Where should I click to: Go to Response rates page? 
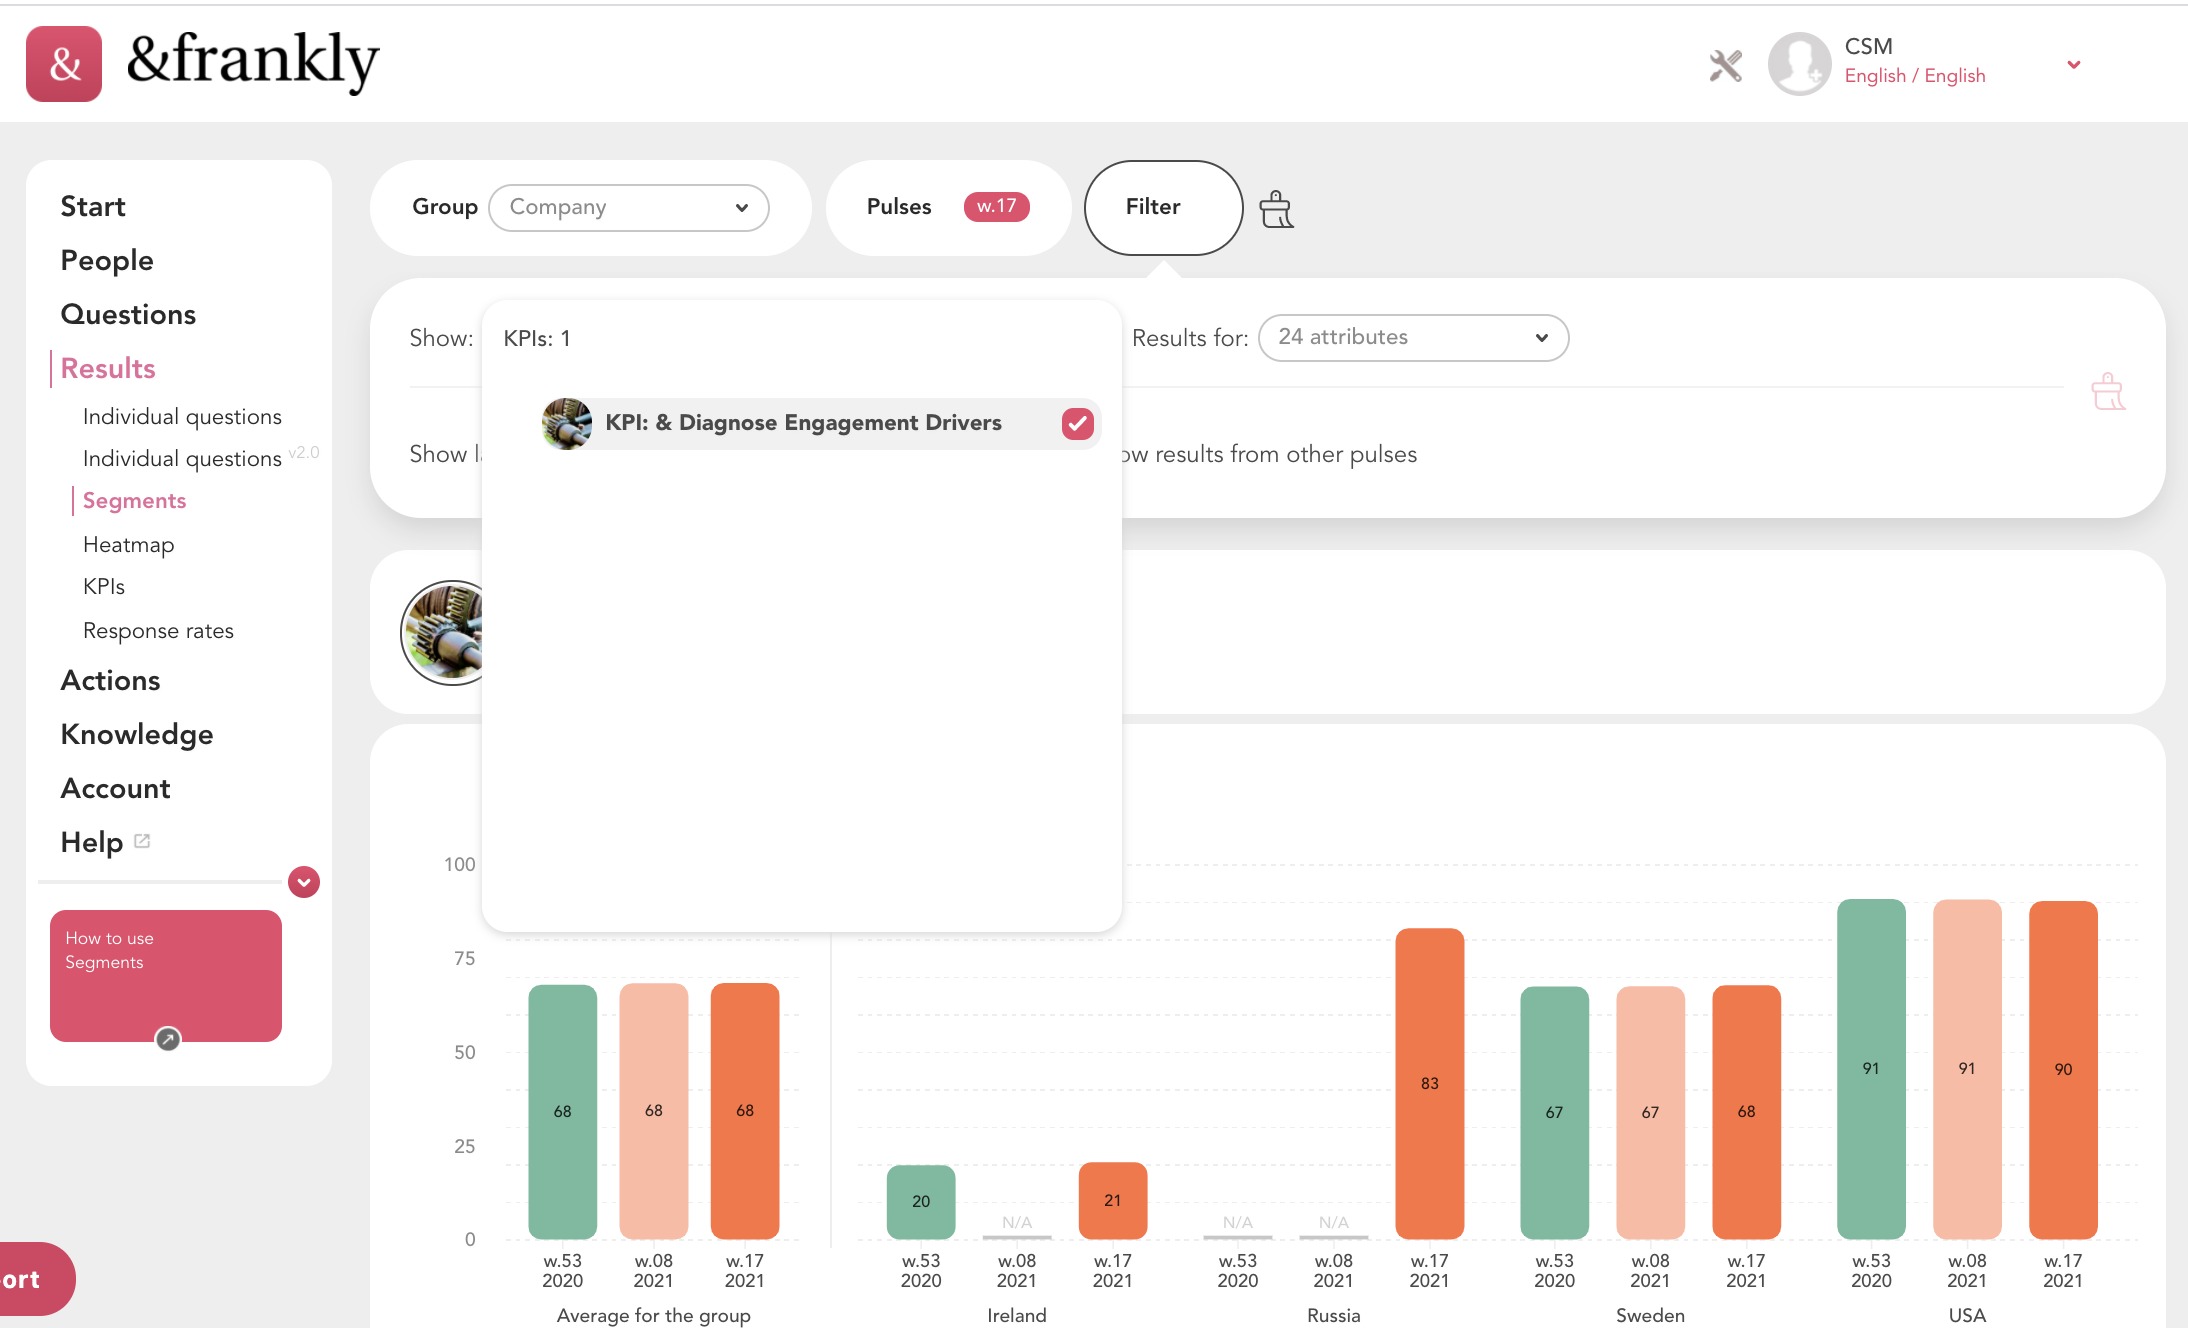click(x=158, y=631)
